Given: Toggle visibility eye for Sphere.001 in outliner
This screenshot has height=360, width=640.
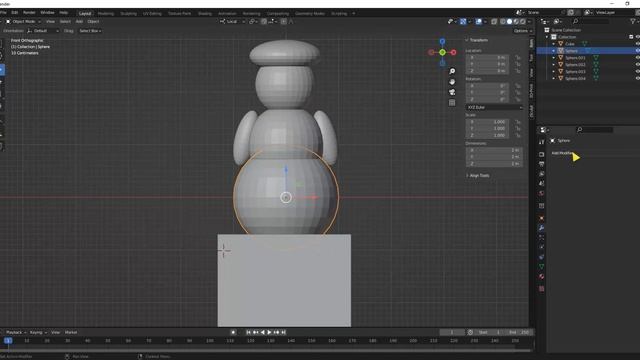Looking at the screenshot, I should point(637,58).
